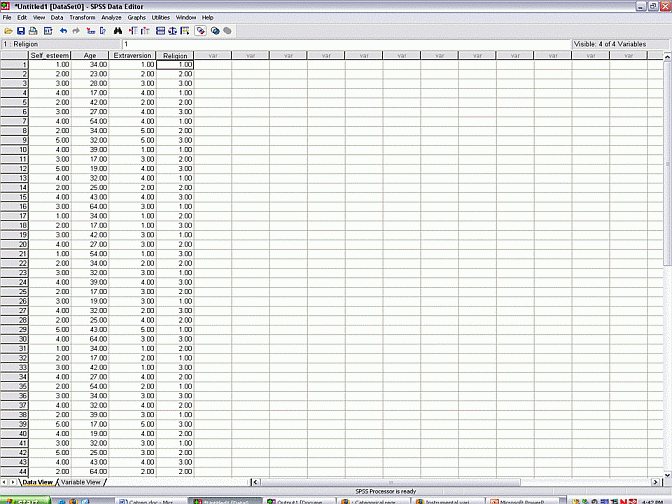The height and width of the screenshot is (504, 672).
Task: Click the Select Cases icon
Action: click(185, 31)
